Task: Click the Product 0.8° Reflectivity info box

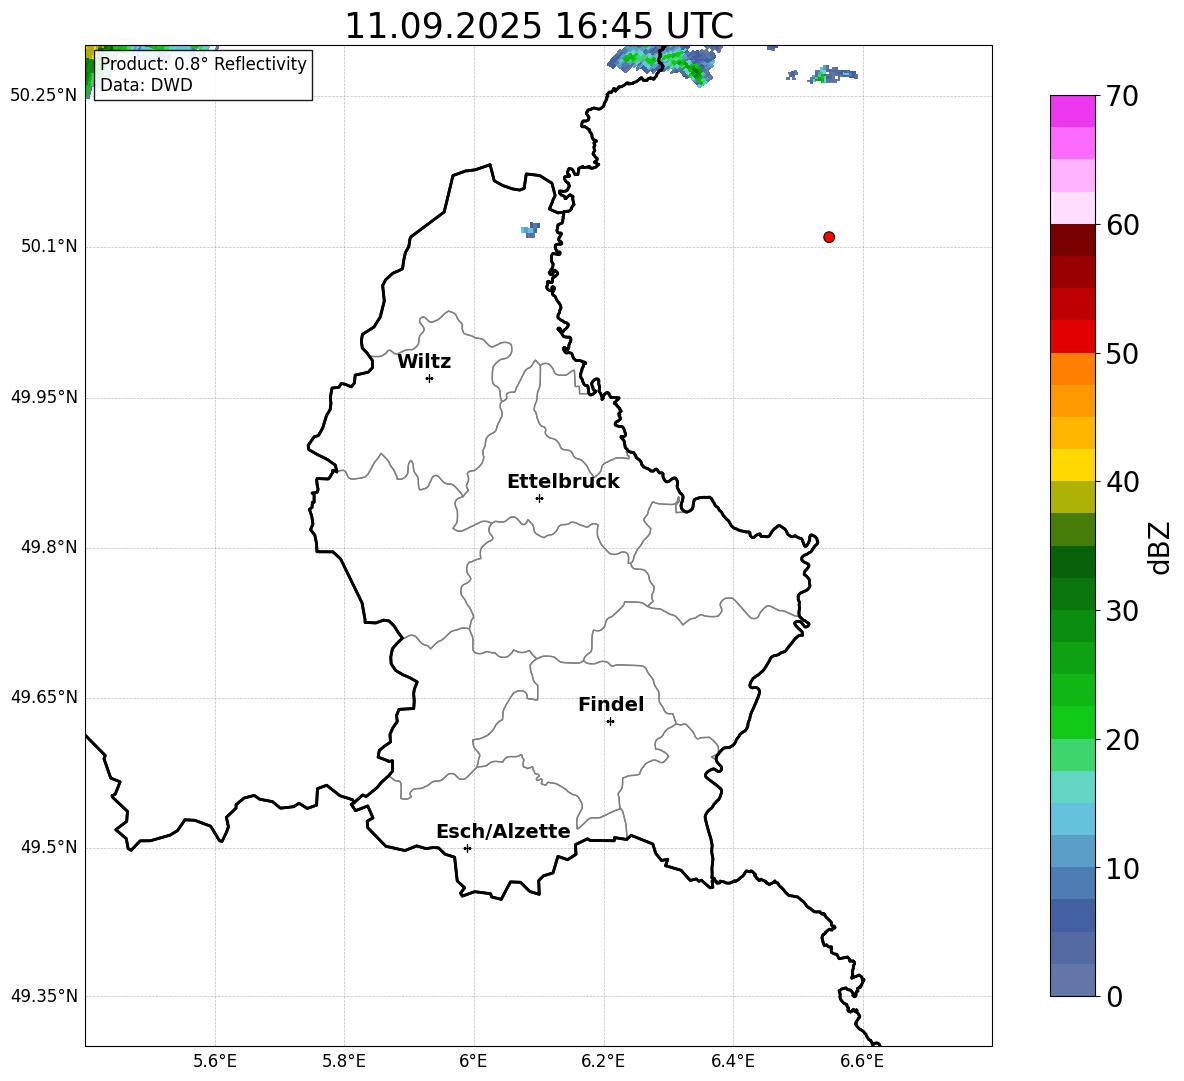Action: 203,75
